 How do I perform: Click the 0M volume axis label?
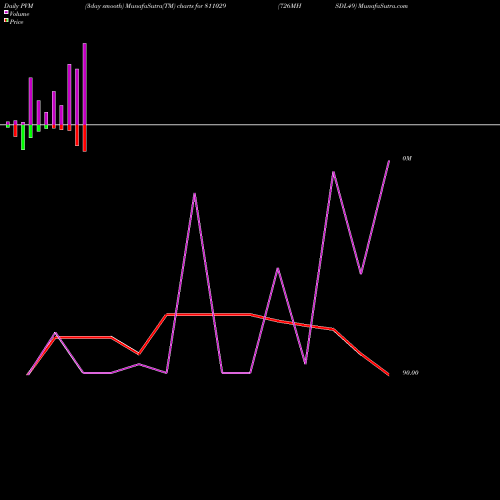click(x=407, y=158)
